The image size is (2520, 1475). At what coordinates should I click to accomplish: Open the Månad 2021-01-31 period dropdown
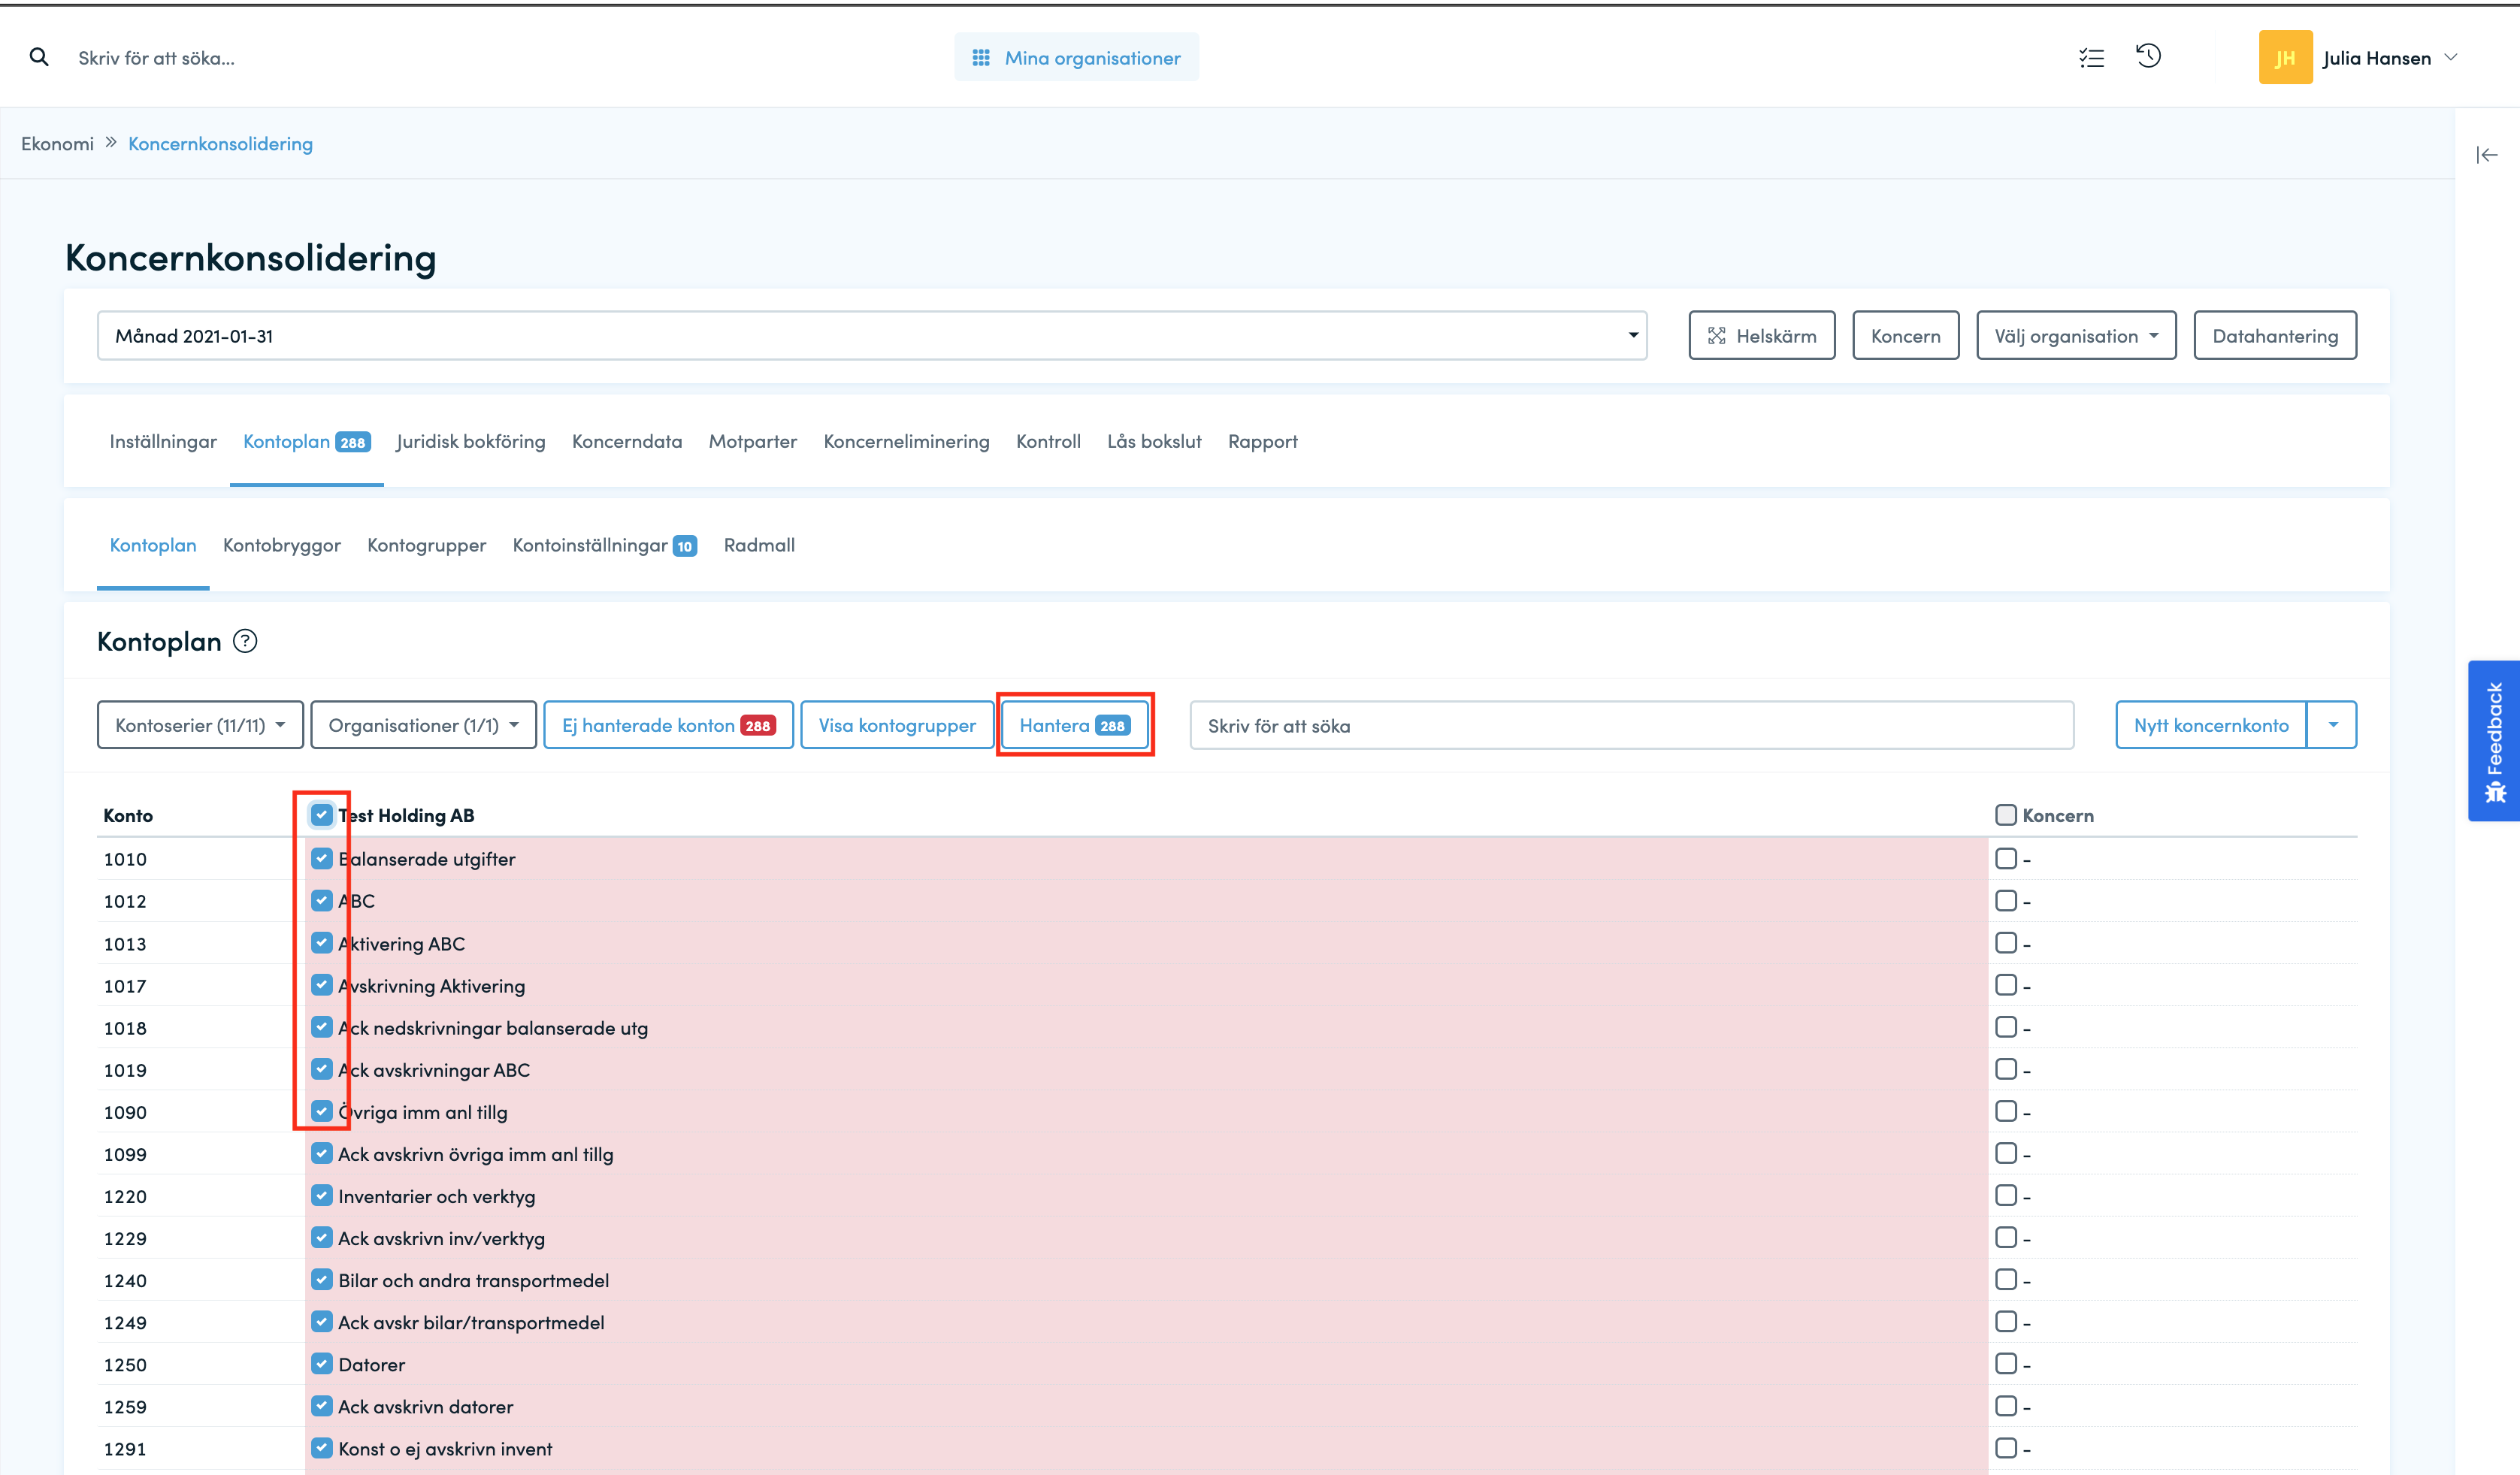[872, 336]
